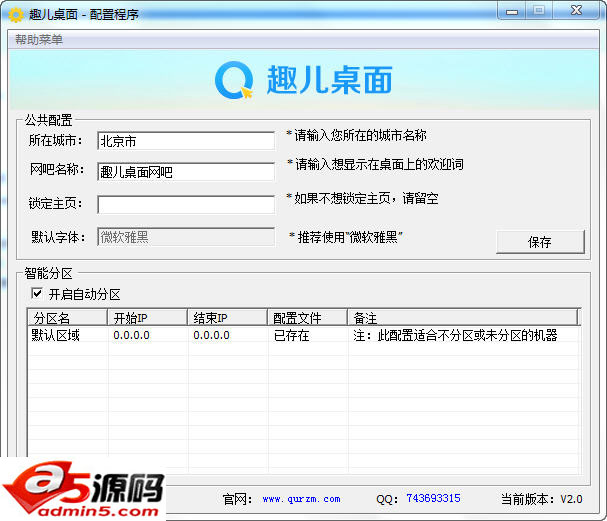This screenshot has height=521, width=607.
Task: Open the www.qurzm.com official website link
Action: tap(302, 499)
